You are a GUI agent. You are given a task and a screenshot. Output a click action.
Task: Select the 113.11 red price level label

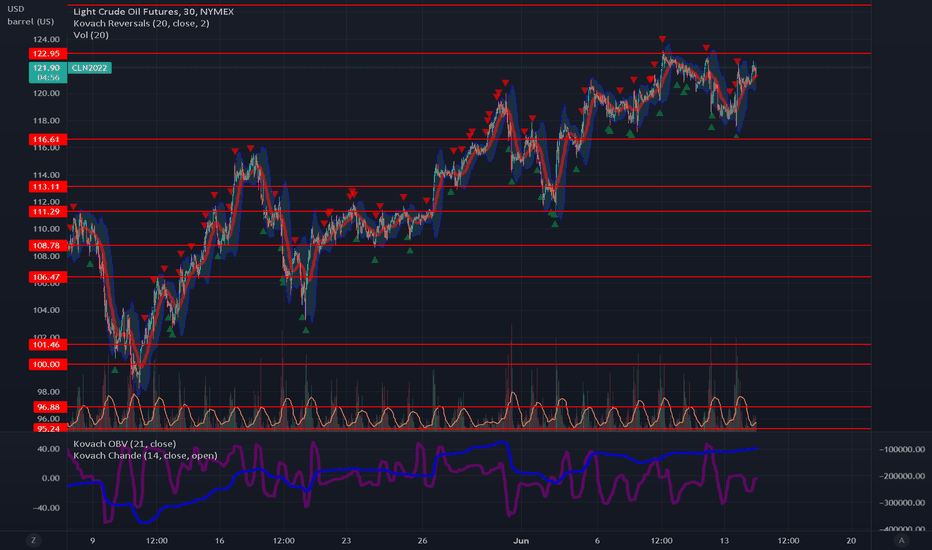[x=48, y=187]
